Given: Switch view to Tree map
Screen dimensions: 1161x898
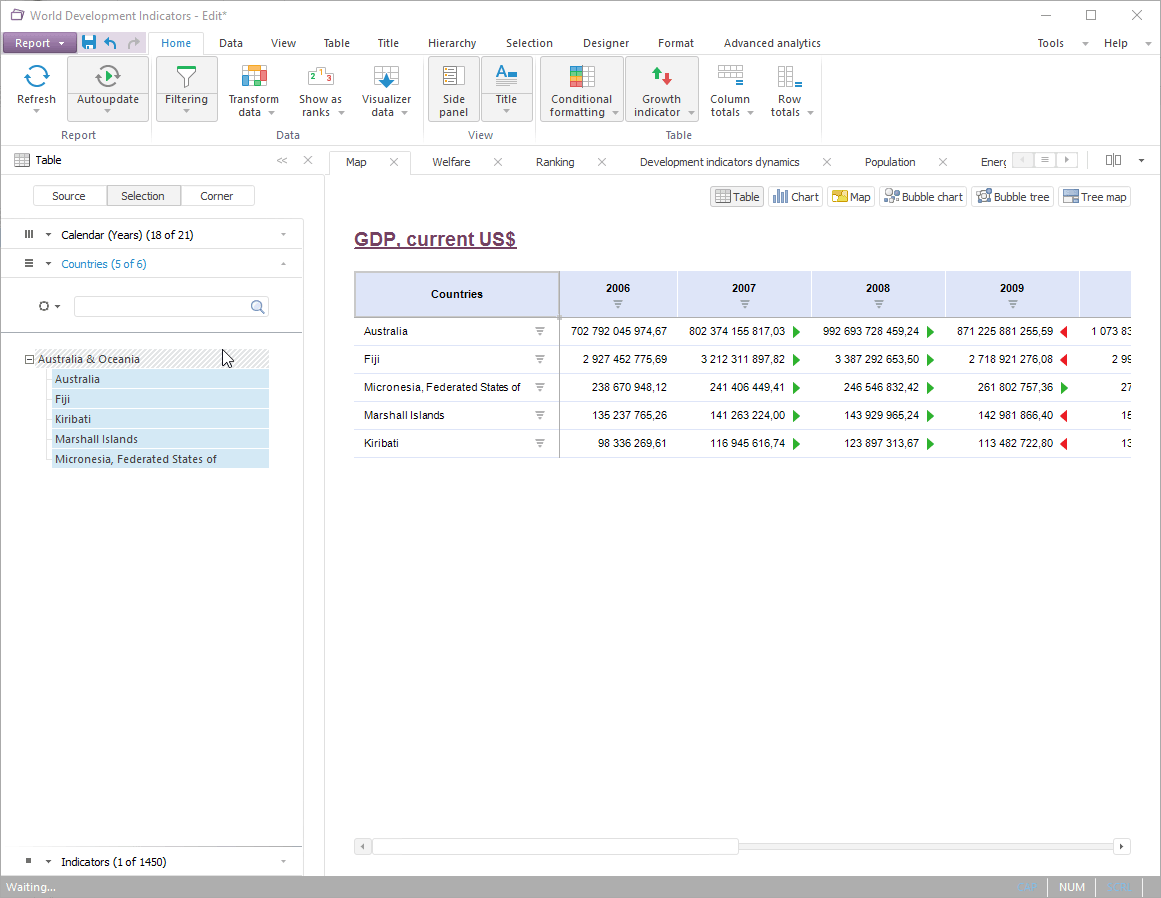Looking at the screenshot, I should [x=1094, y=197].
